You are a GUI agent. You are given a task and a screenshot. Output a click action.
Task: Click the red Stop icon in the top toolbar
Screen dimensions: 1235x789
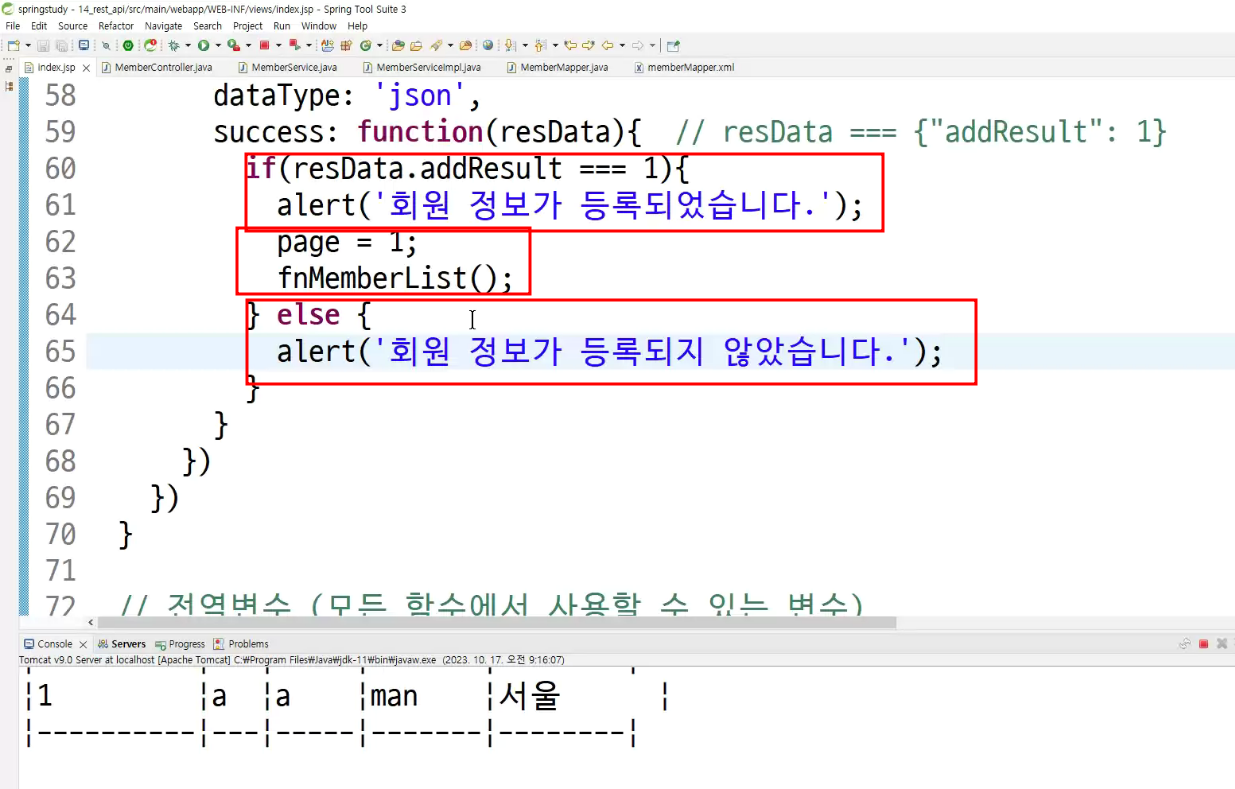tap(264, 45)
